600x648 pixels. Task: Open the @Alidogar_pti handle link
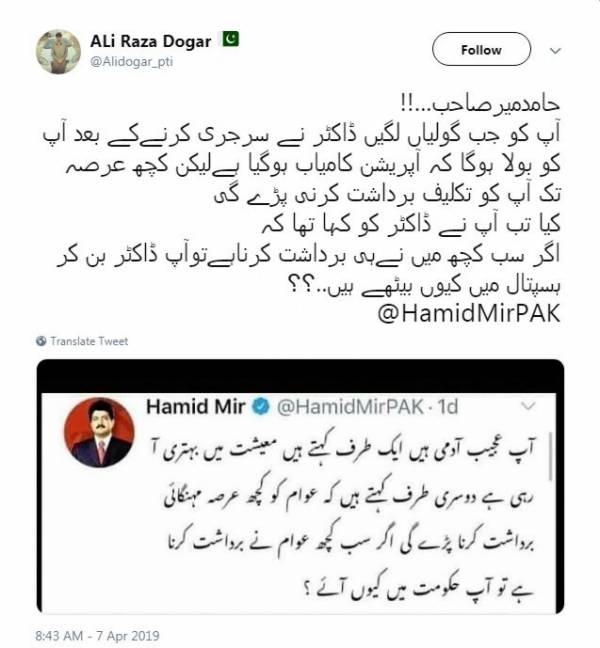[131, 62]
